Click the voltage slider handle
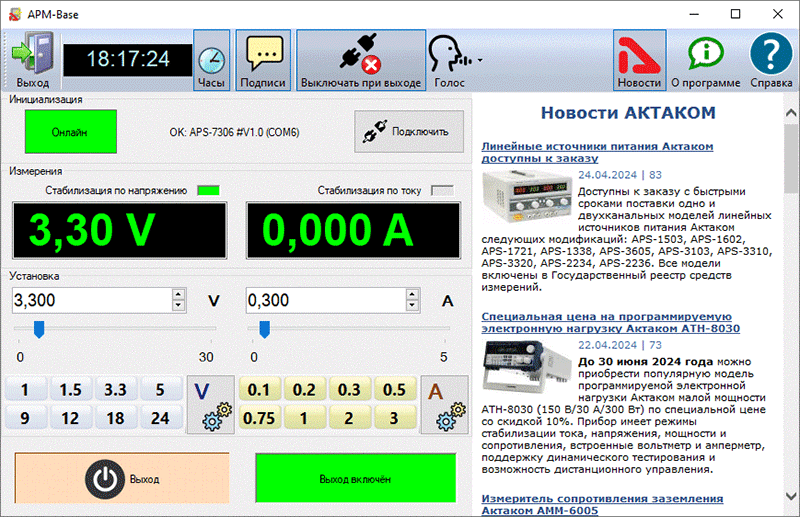Screen dimensions: 800x517 tap(39, 329)
